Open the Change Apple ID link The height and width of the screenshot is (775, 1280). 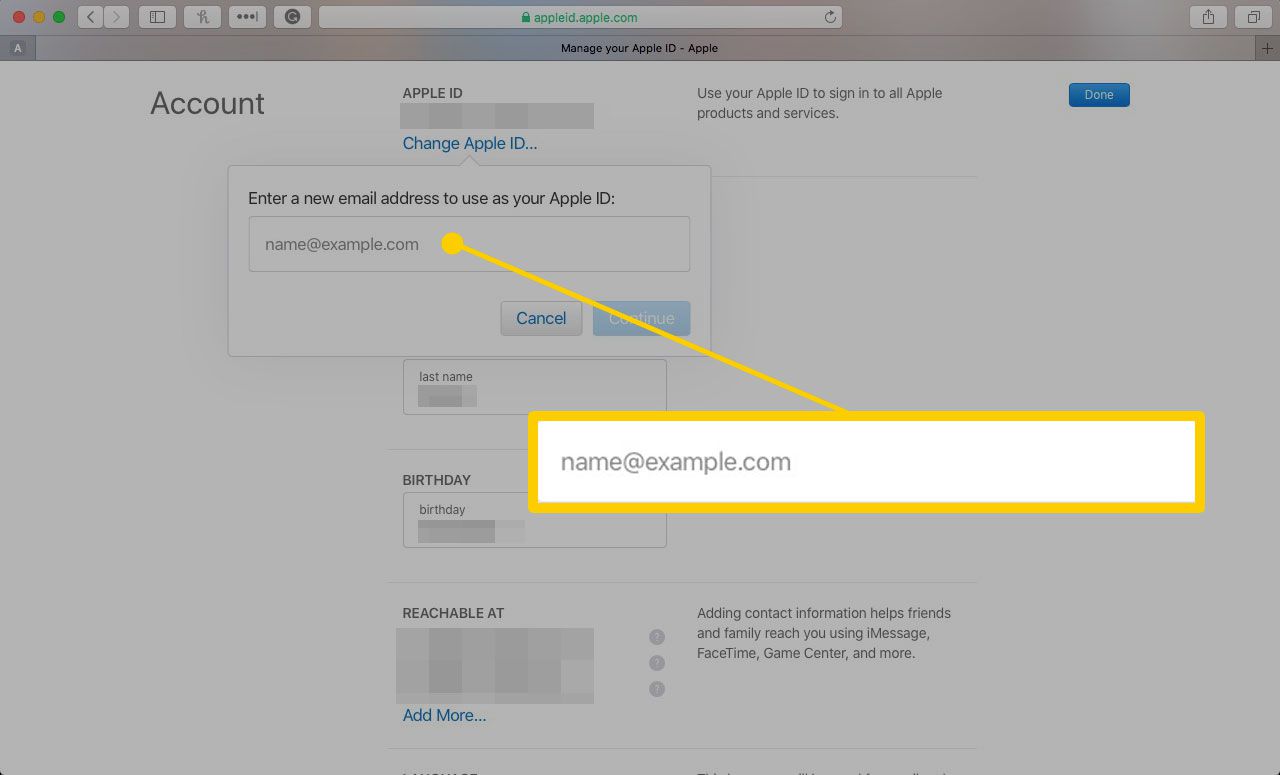coord(470,143)
